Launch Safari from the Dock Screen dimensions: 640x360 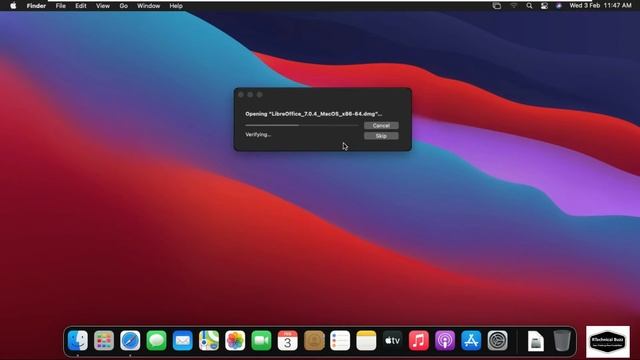130,340
